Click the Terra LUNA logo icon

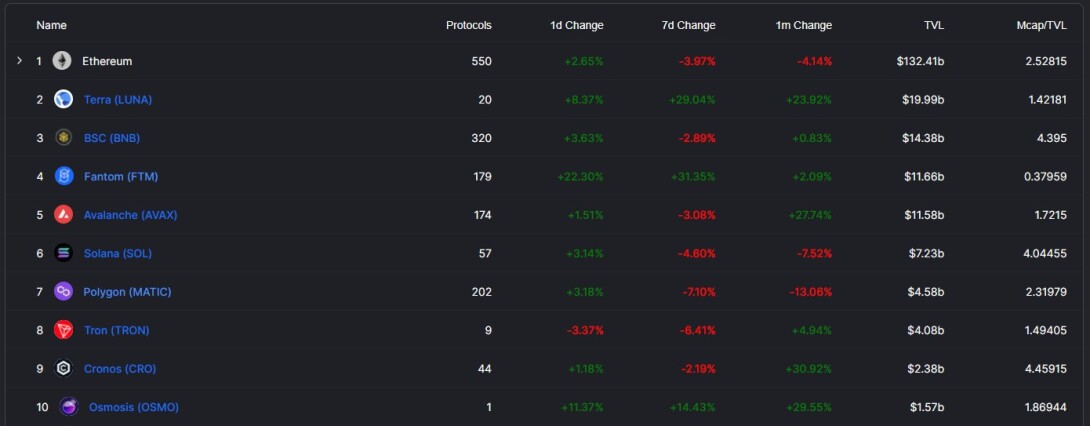coord(63,99)
